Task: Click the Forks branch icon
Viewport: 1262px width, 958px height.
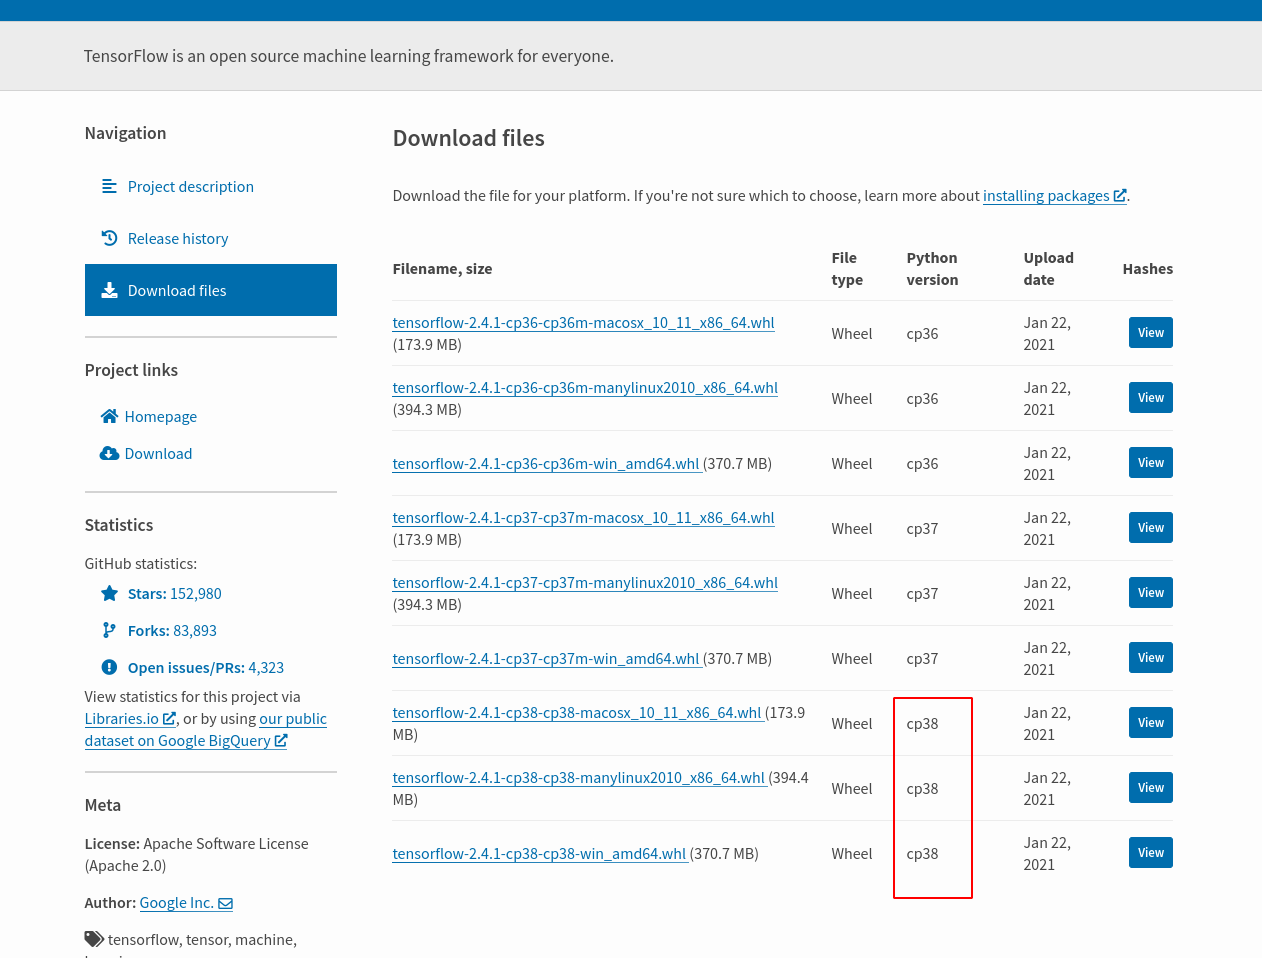Action: click(109, 630)
